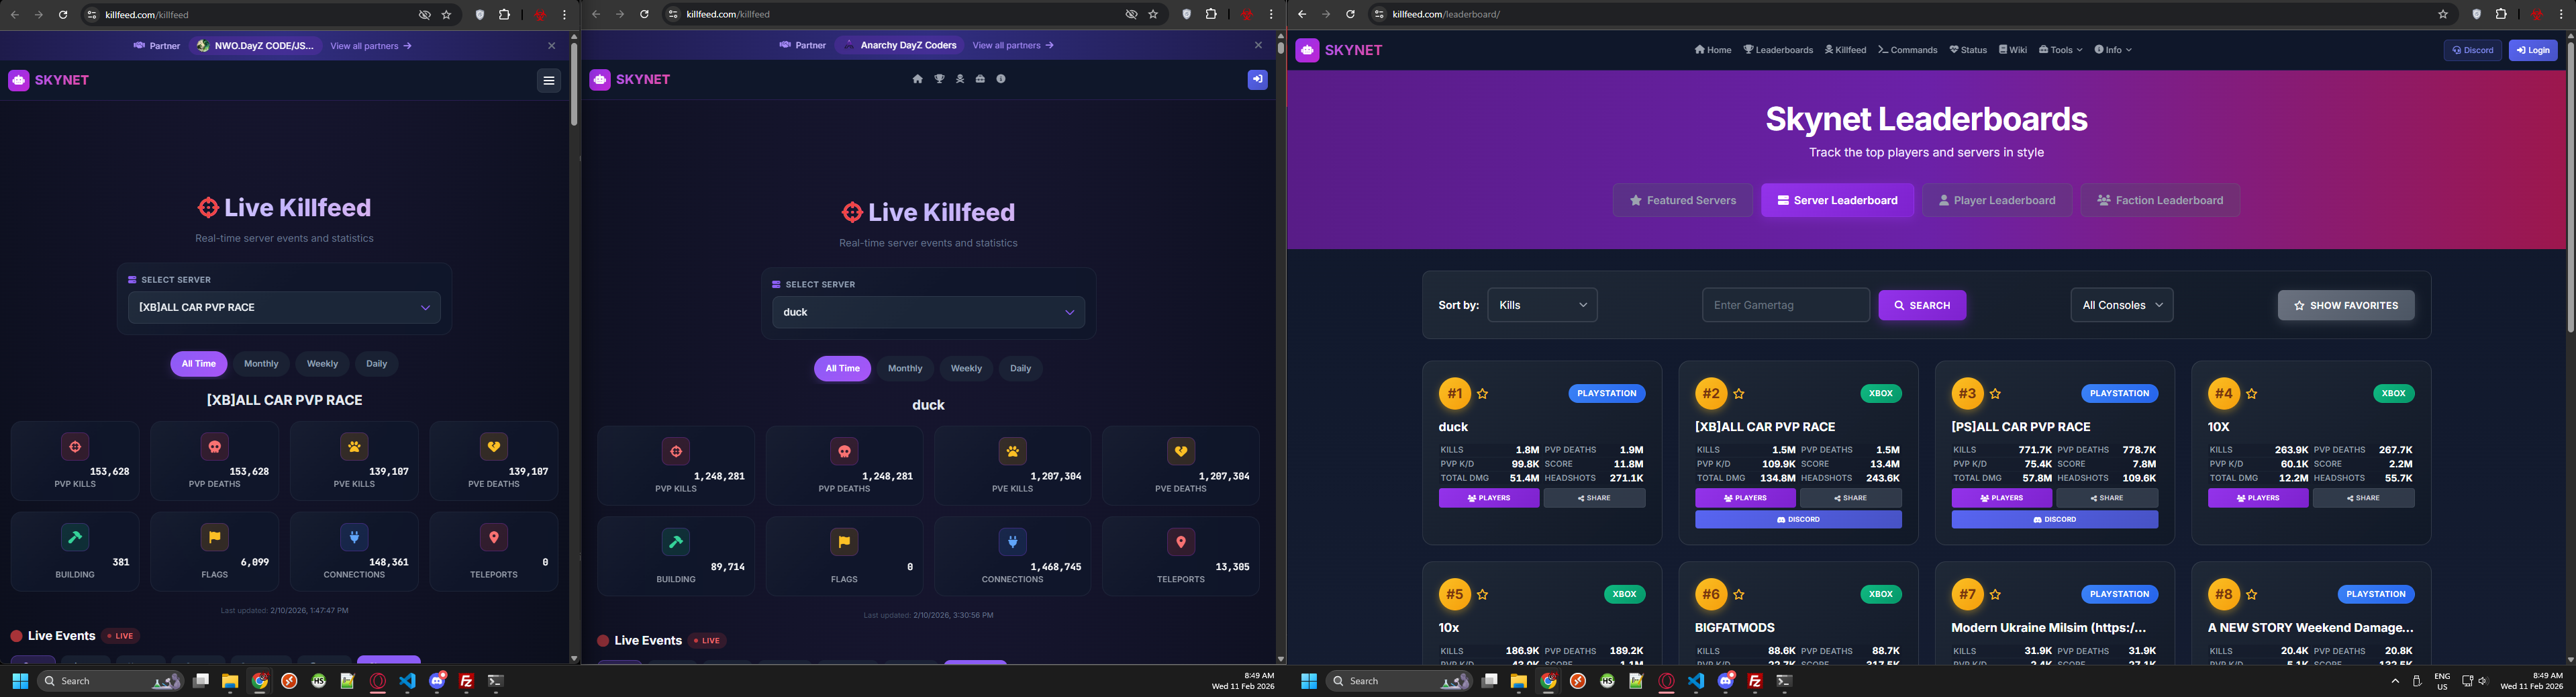Screen dimensions: 2576x697
Task: Switch to the Featured Servers tab
Action: (x=1682, y=200)
